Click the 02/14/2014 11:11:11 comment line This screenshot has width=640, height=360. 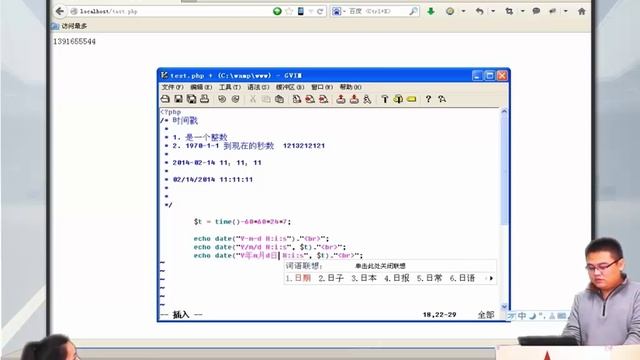[212, 179]
